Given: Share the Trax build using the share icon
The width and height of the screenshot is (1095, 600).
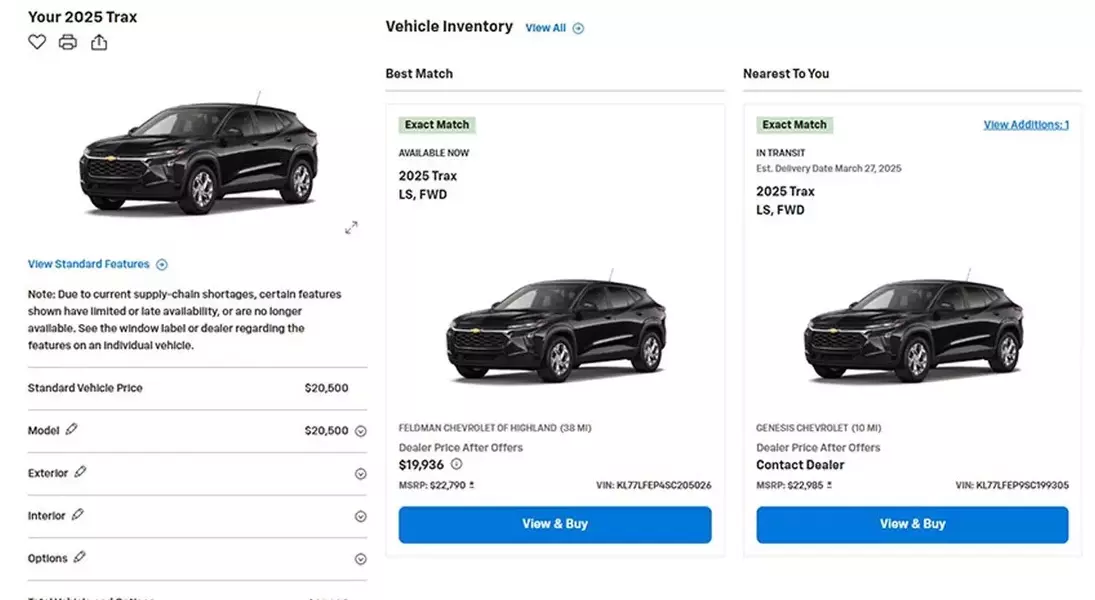Looking at the screenshot, I should [x=99, y=43].
